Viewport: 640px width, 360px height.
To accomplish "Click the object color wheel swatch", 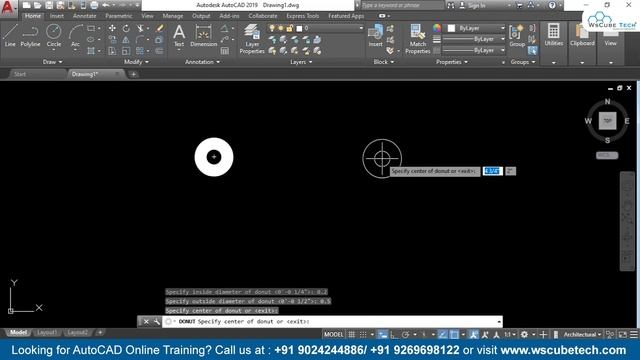I will (x=437, y=28).
